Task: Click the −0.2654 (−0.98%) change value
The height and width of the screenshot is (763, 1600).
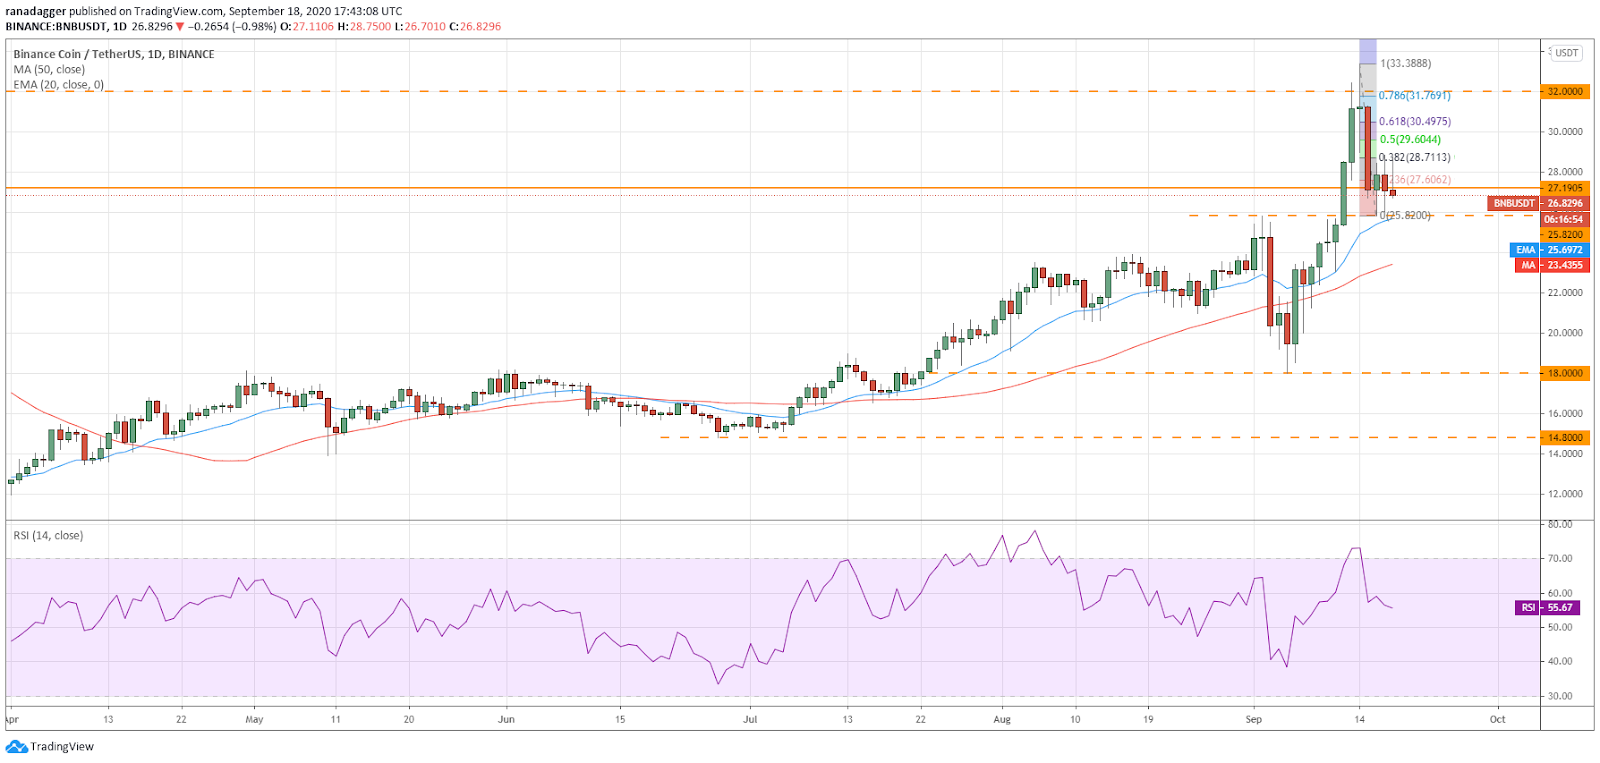Action: pyautogui.click(x=231, y=27)
